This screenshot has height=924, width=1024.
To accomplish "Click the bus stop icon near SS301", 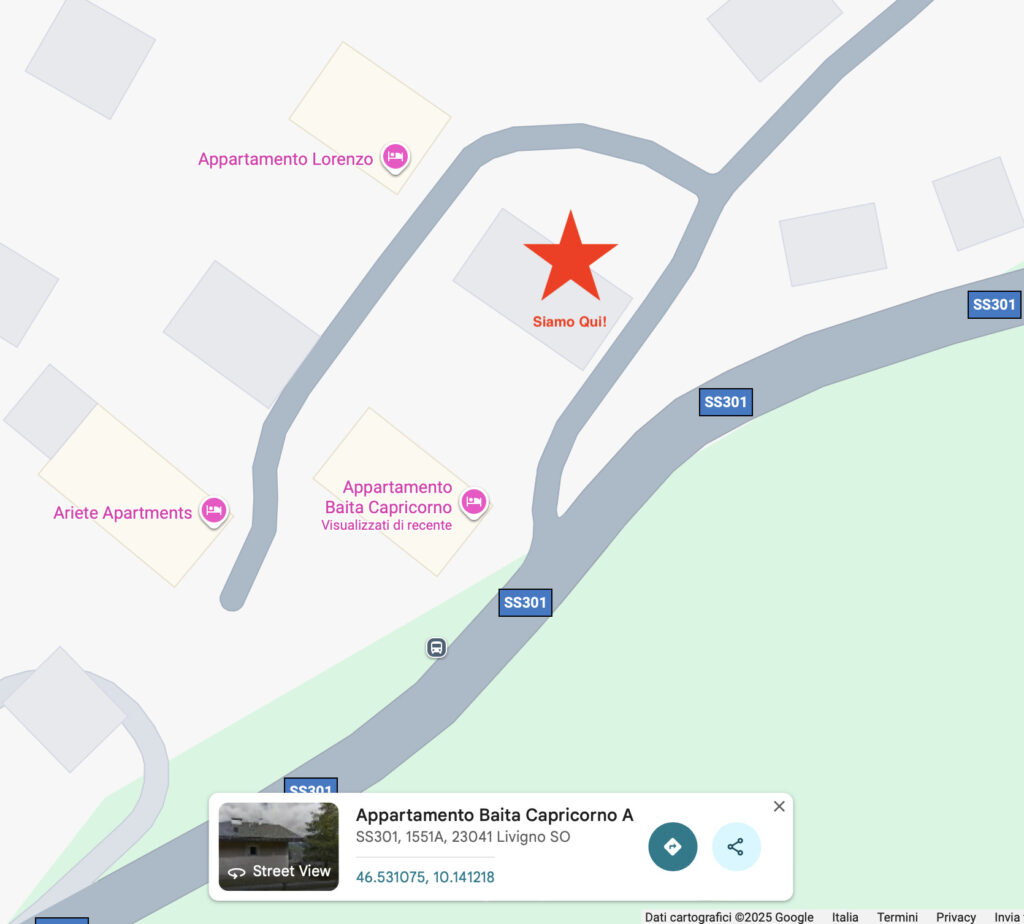I will (x=436, y=648).
